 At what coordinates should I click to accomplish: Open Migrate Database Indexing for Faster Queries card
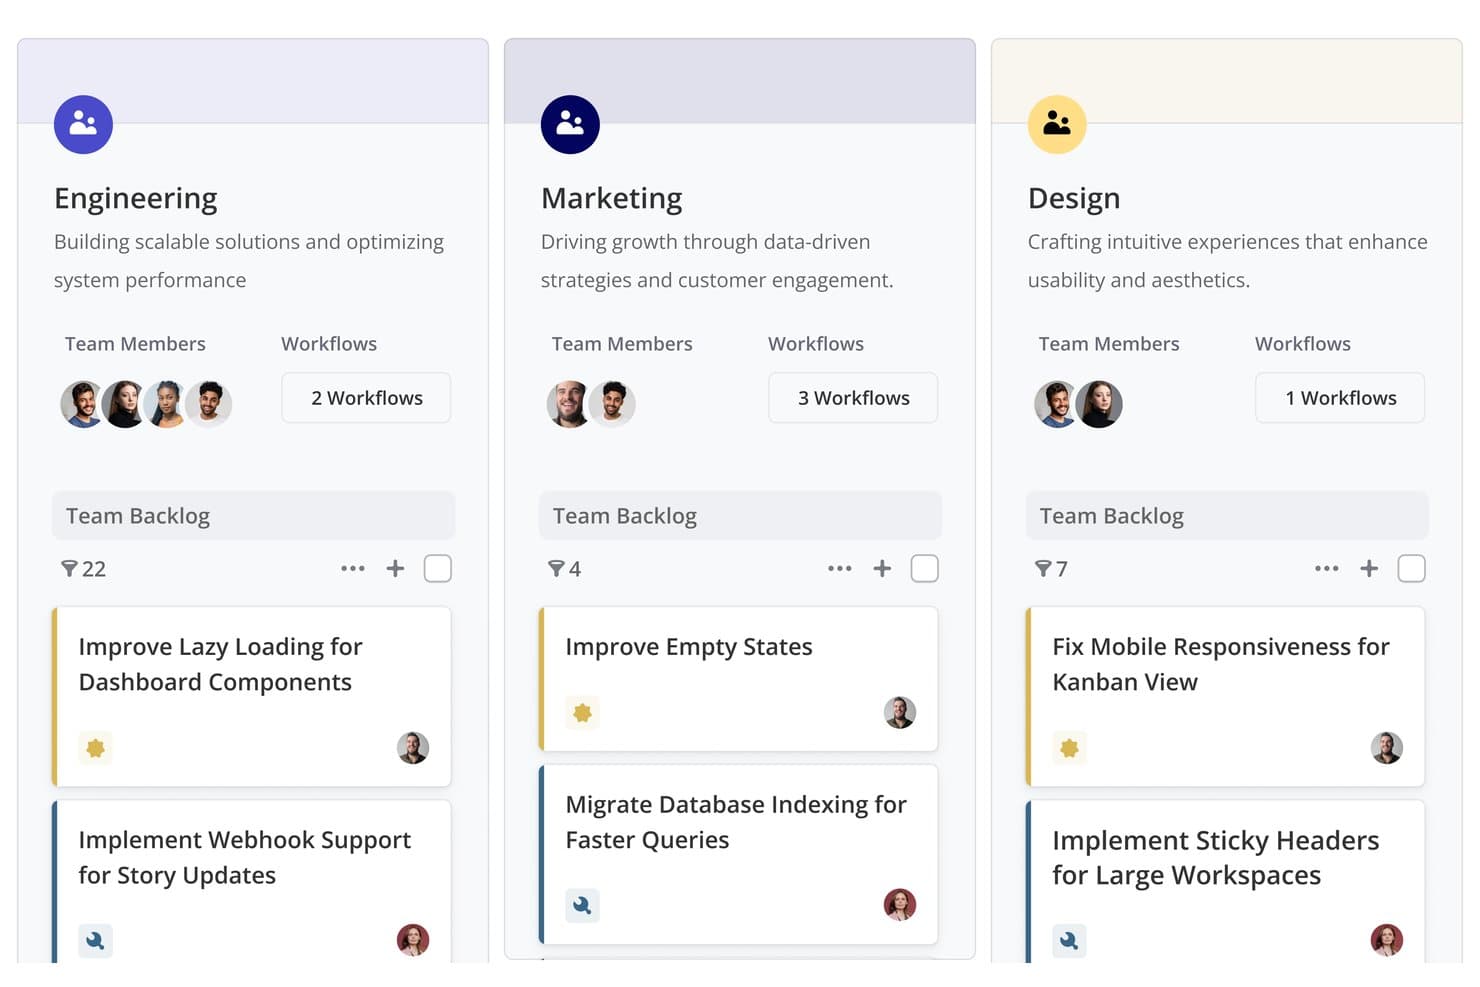[x=739, y=855]
